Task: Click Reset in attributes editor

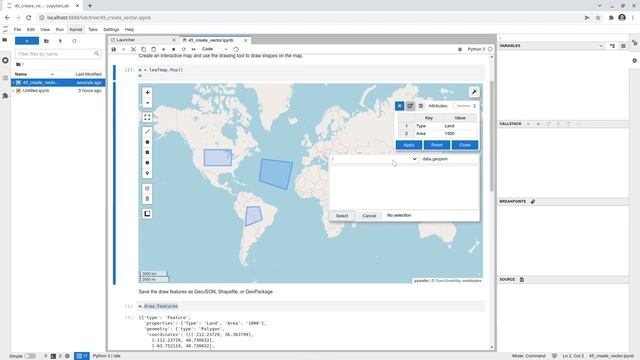Action: click(437, 145)
